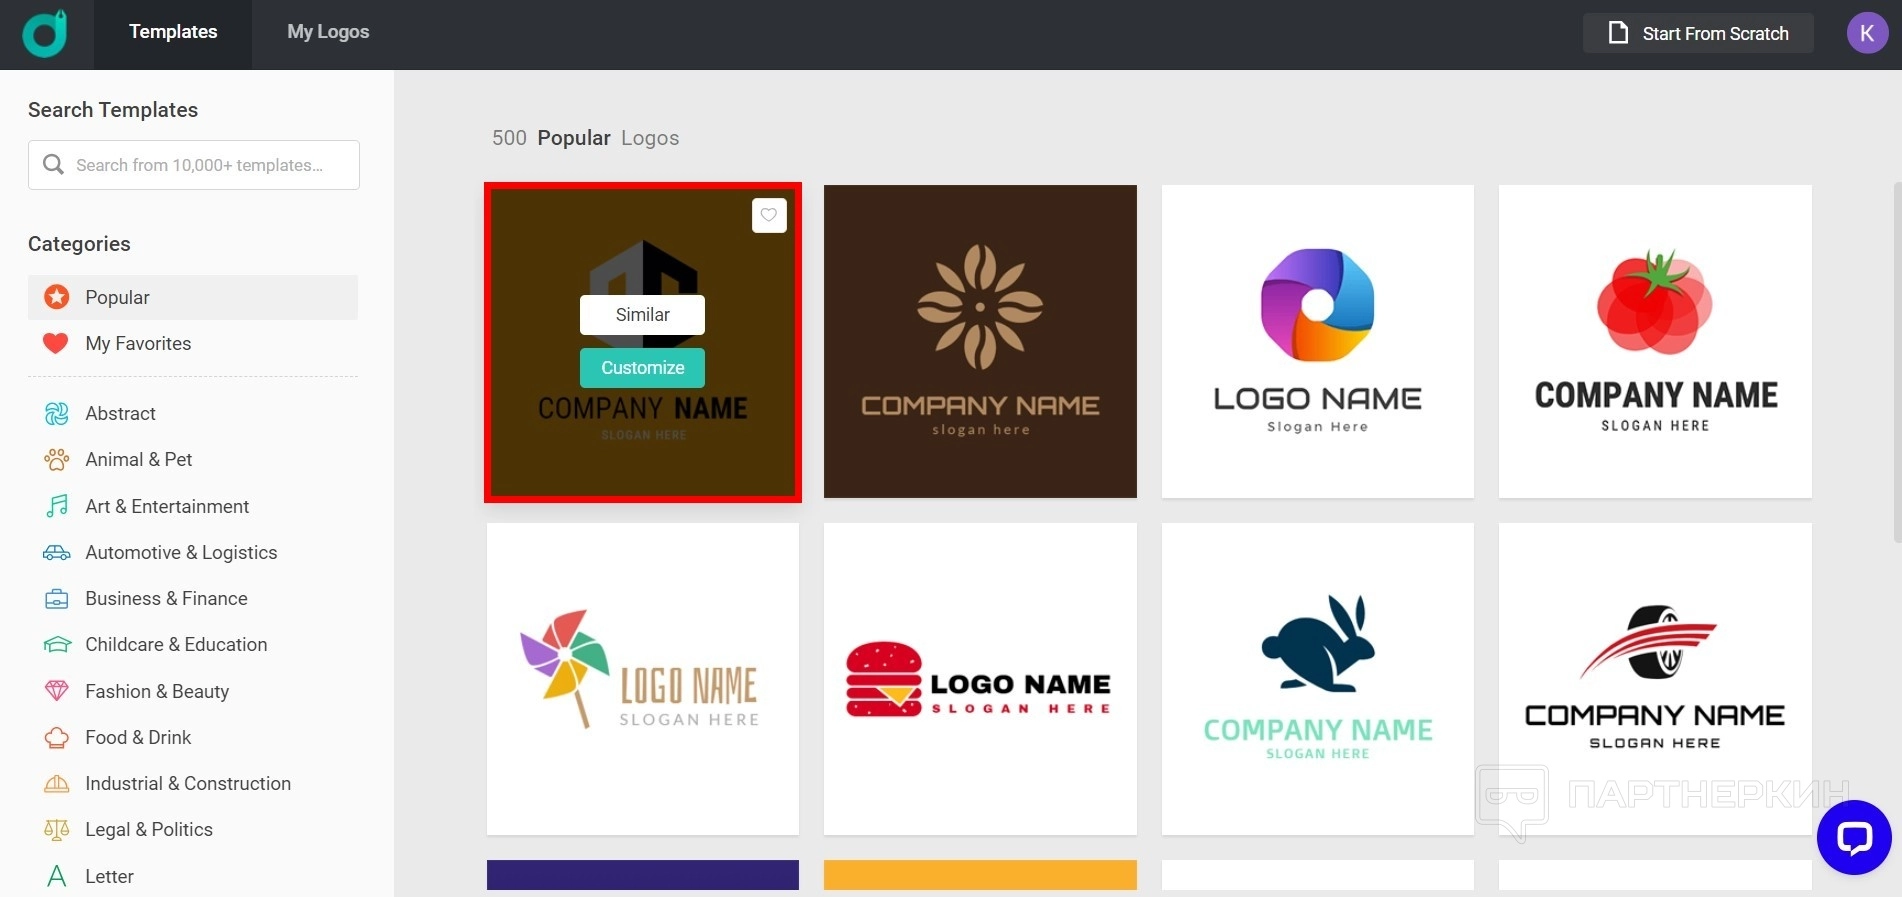
Task: Open the Templates tab
Action: coord(173,32)
